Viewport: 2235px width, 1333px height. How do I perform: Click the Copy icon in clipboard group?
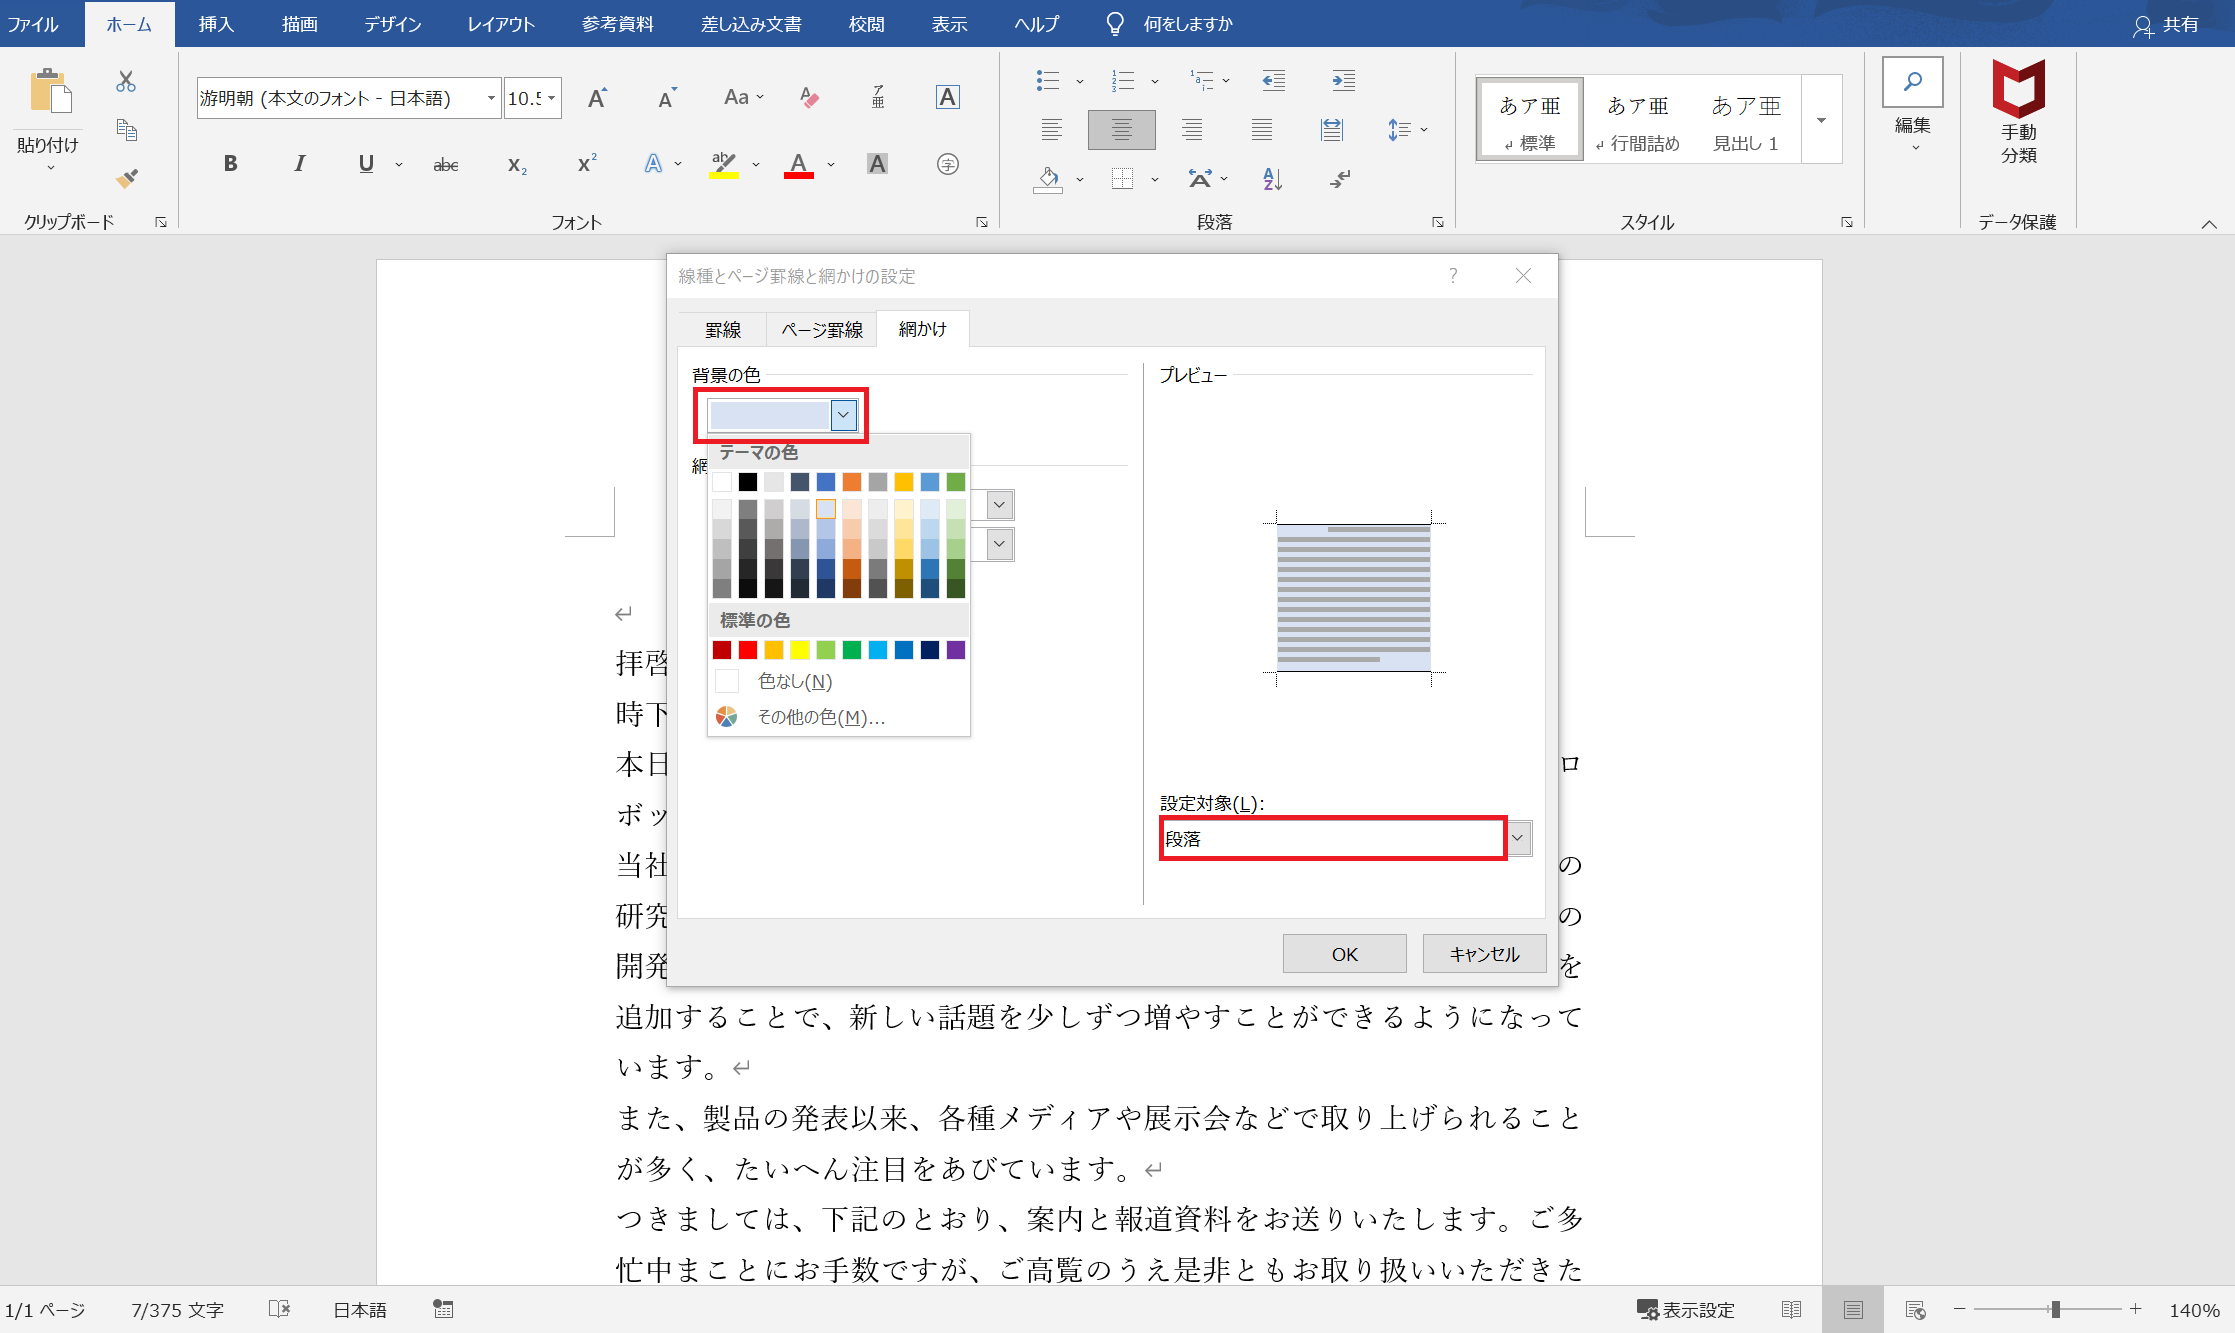click(x=126, y=130)
